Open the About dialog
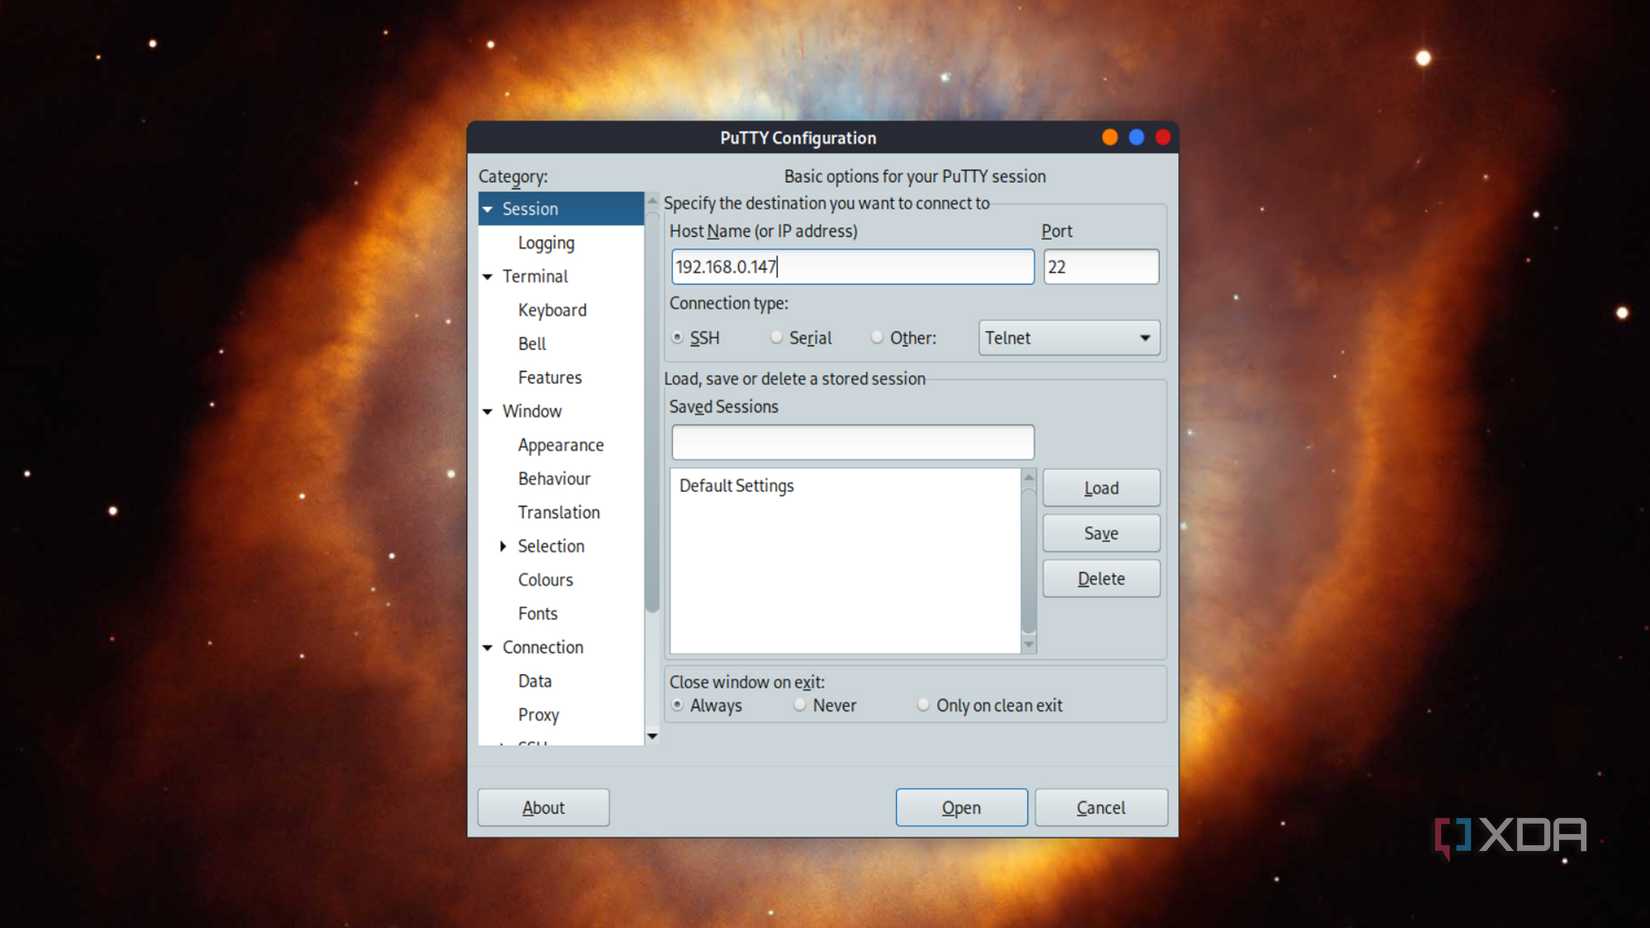This screenshot has width=1650, height=928. click(x=543, y=808)
